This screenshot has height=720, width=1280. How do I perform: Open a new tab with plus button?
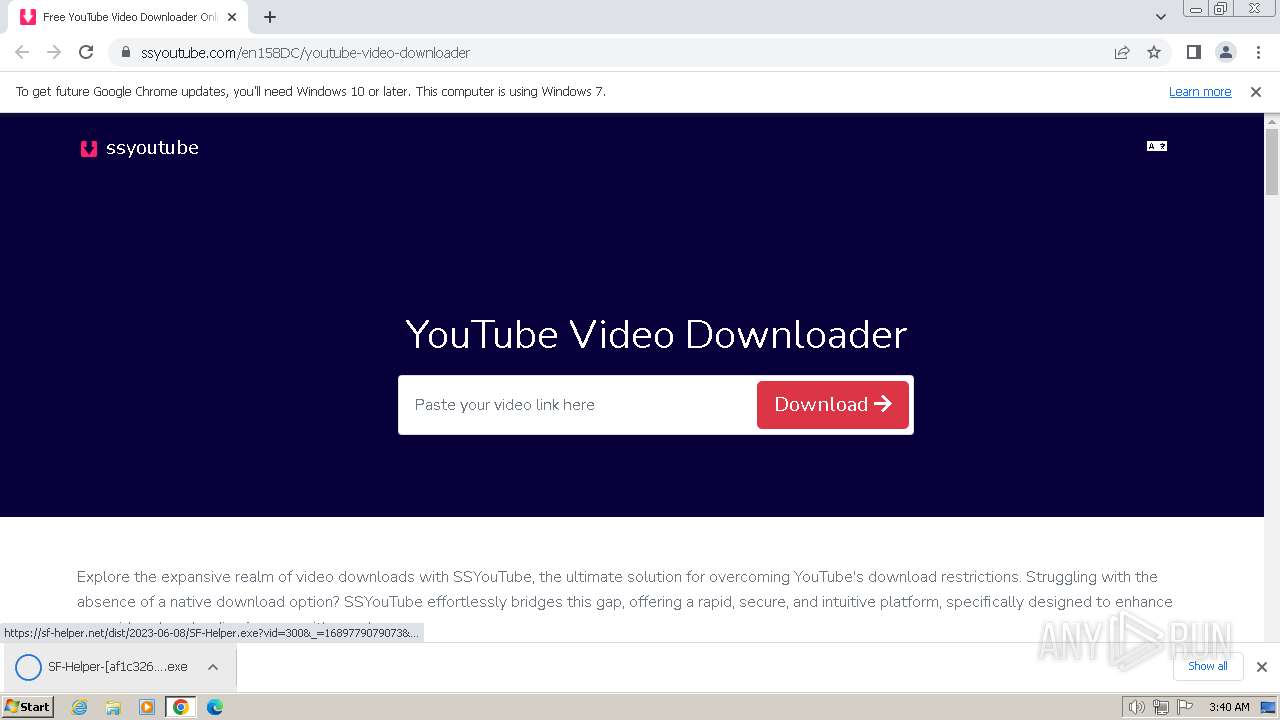(x=270, y=17)
